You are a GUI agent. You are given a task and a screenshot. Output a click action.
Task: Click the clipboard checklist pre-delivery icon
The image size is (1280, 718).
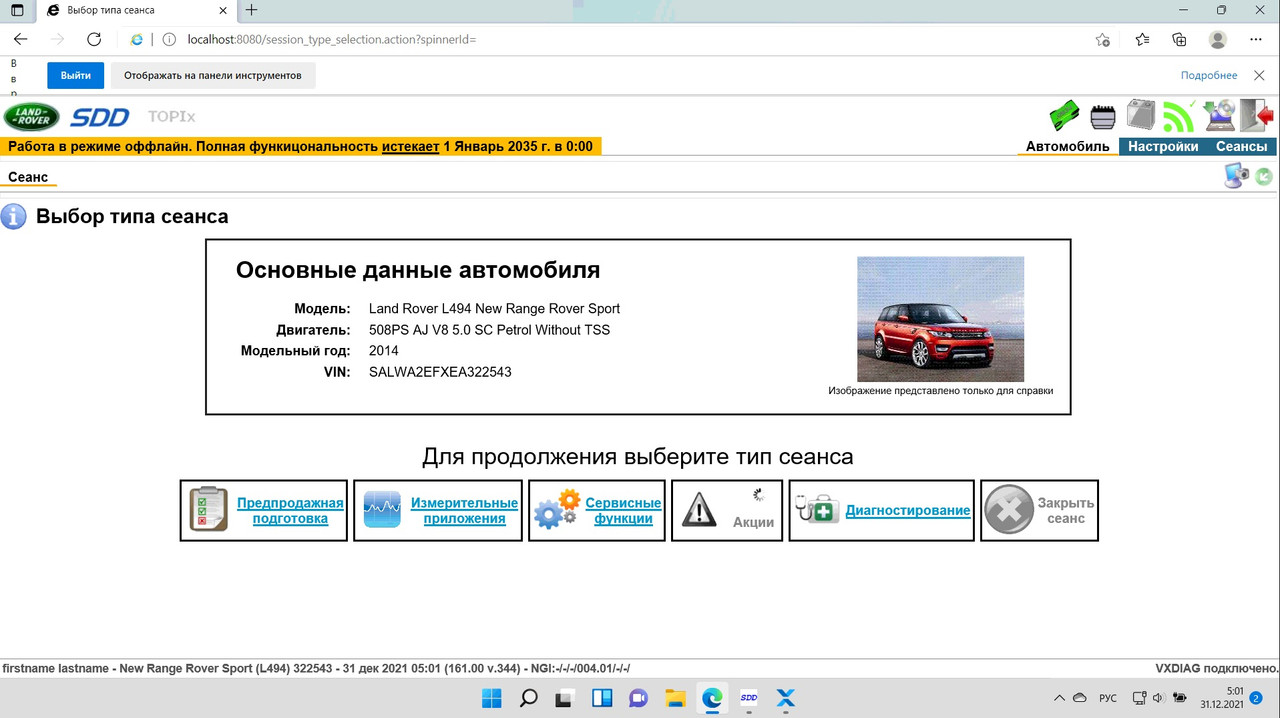209,509
